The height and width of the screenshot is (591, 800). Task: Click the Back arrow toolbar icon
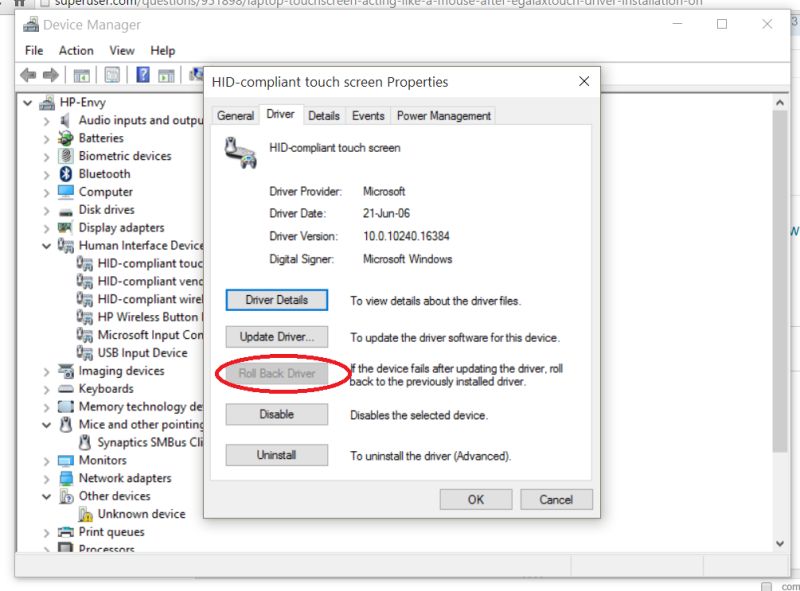pyautogui.click(x=28, y=75)
